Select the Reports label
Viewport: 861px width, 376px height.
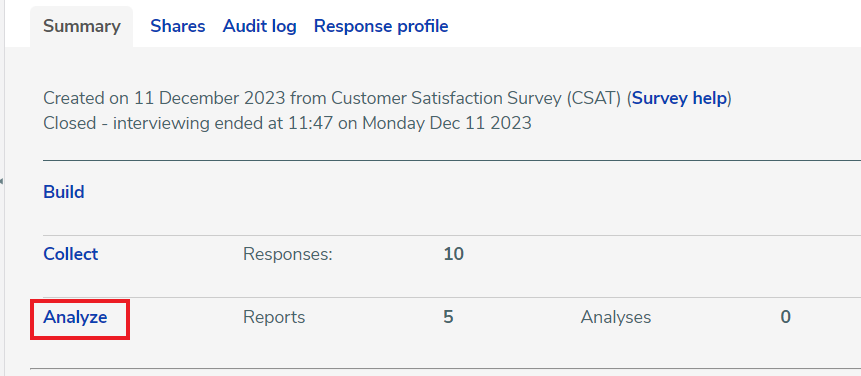point(274,317)
